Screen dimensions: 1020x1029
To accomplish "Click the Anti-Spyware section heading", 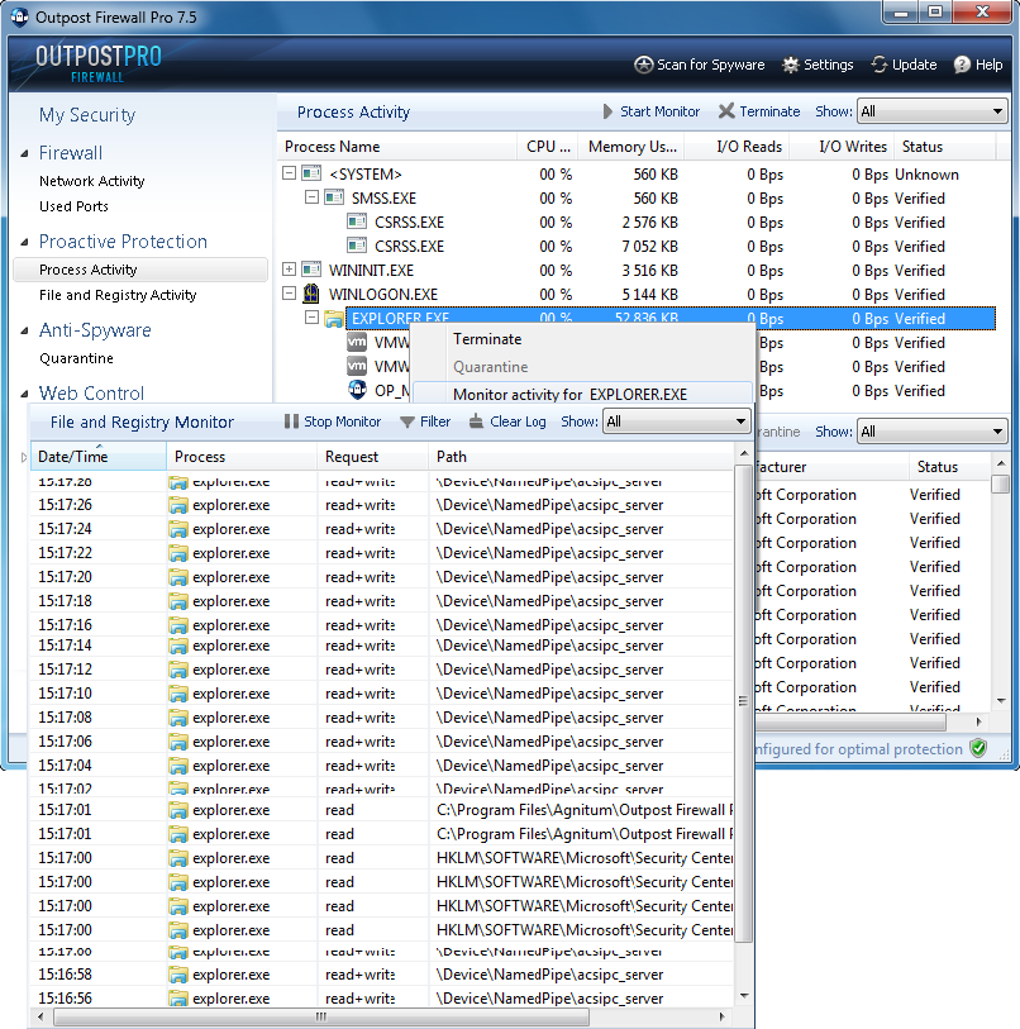I will 95,331.
